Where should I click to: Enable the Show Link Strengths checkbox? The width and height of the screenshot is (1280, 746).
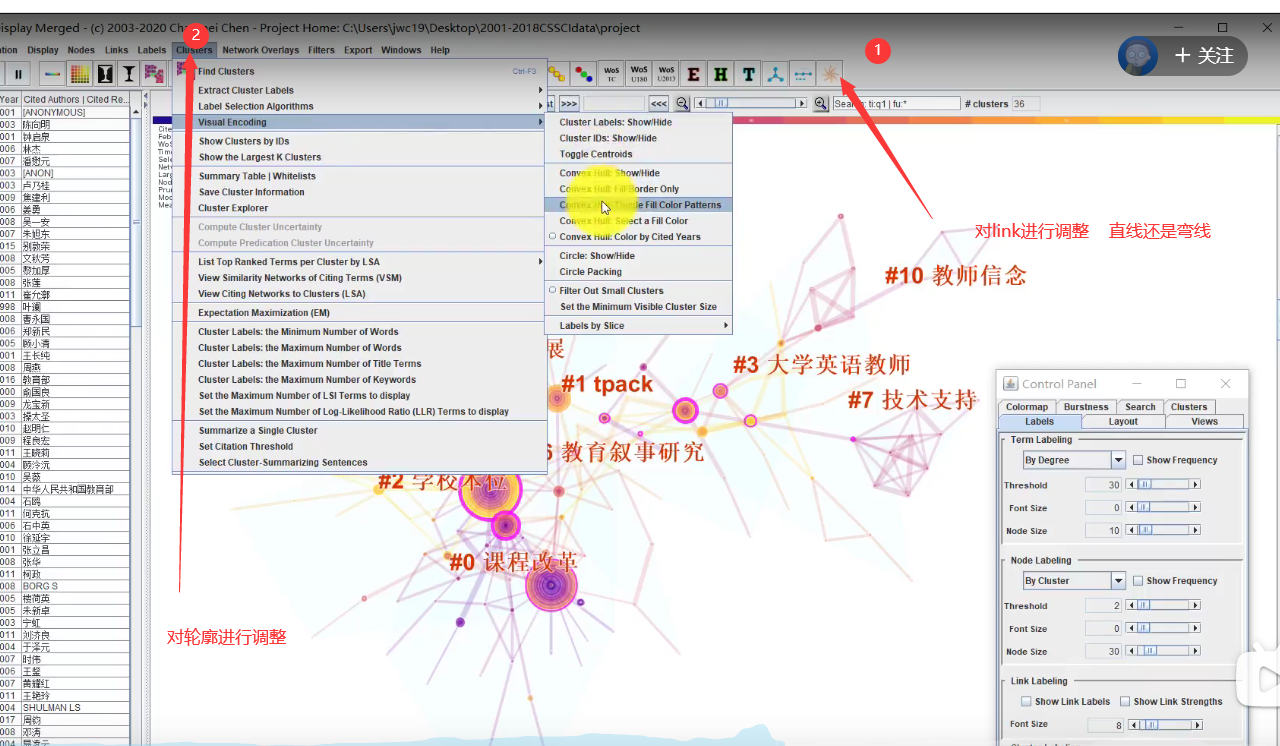[1125, 702]
